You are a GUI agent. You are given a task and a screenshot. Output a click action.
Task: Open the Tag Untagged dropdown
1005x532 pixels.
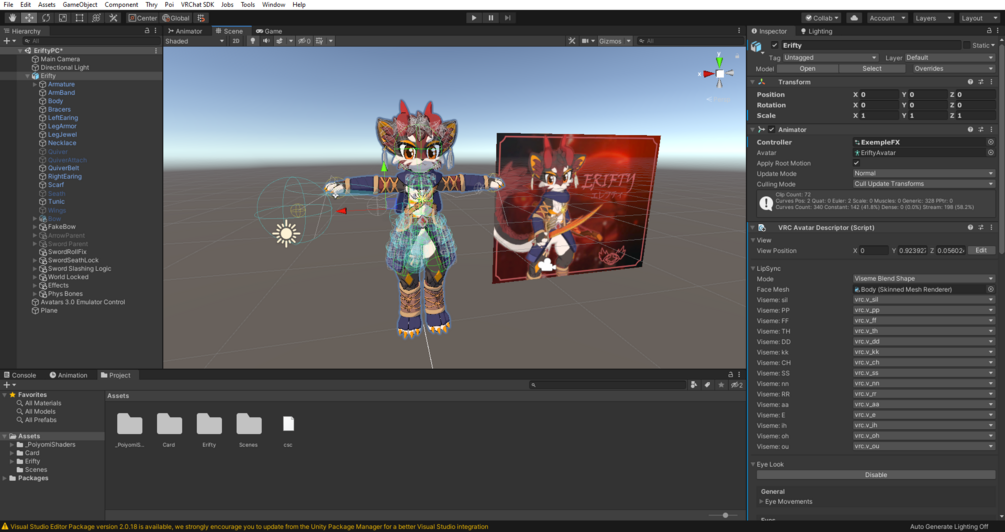point(830,58)
